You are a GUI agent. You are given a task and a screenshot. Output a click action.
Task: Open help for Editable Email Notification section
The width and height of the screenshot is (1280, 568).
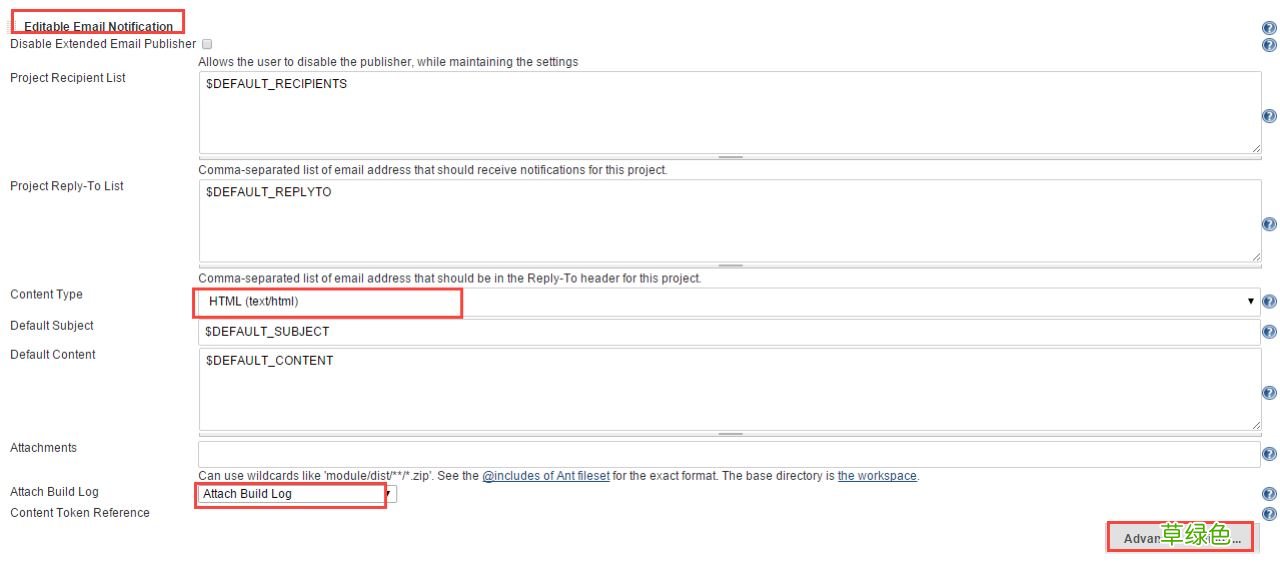(1269, 28)
